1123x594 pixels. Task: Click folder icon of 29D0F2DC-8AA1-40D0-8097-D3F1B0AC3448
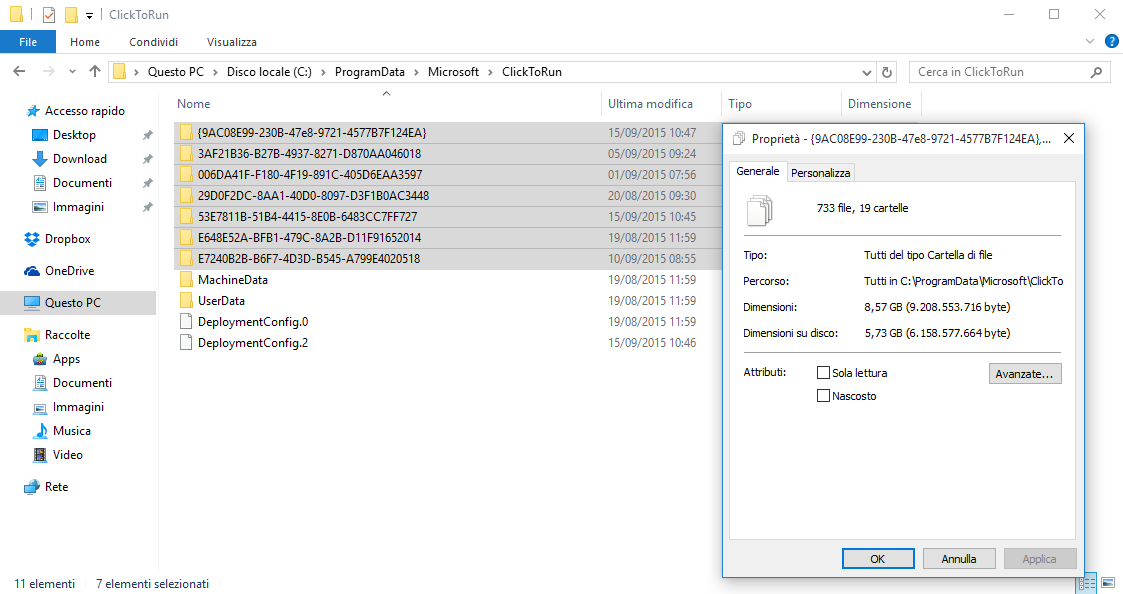point(186,195)
